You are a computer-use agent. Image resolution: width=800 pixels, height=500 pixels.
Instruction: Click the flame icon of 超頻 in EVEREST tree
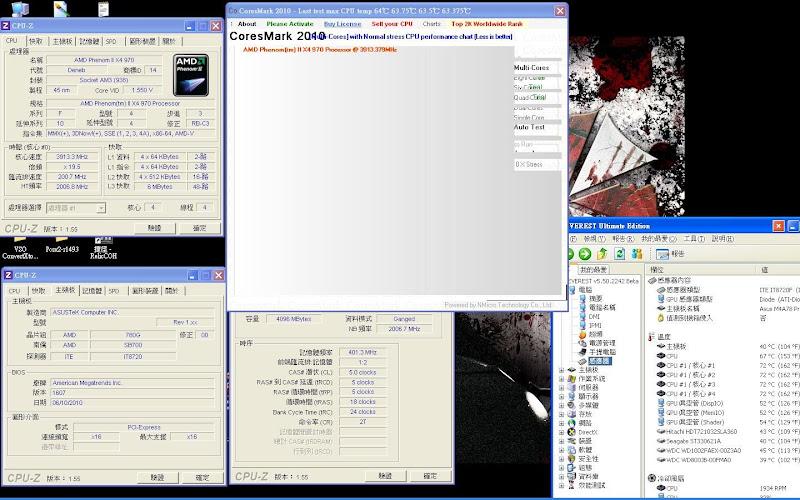click(x=582, y=334)
